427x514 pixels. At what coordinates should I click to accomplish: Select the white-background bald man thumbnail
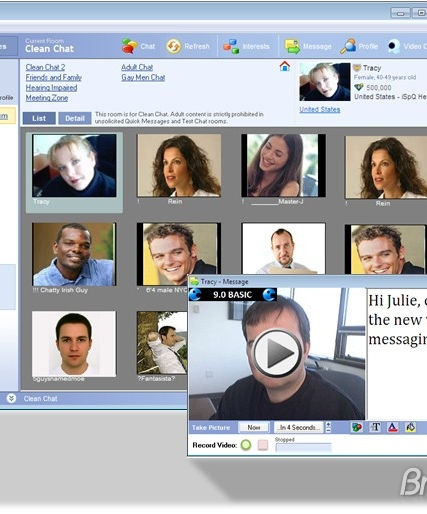[x=284, y=249]
